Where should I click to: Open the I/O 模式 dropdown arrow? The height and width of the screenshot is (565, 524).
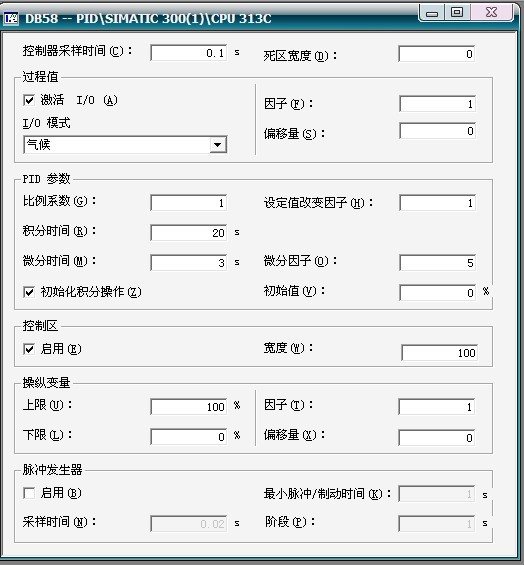click(218, 145)
